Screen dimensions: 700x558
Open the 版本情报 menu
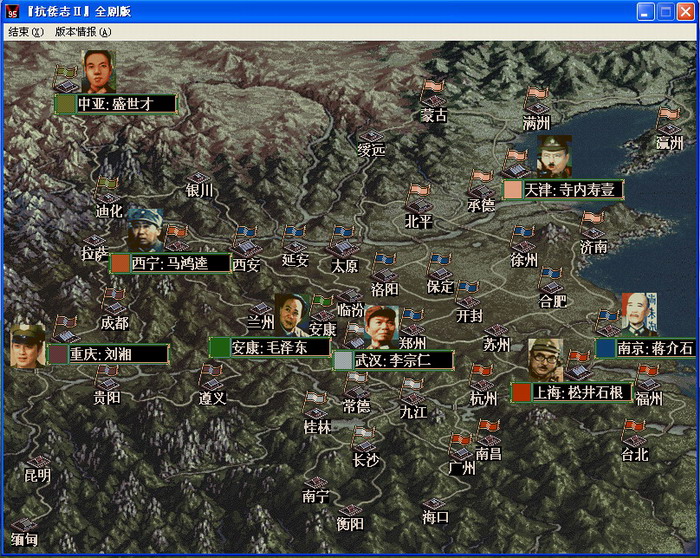pos(82,32)
